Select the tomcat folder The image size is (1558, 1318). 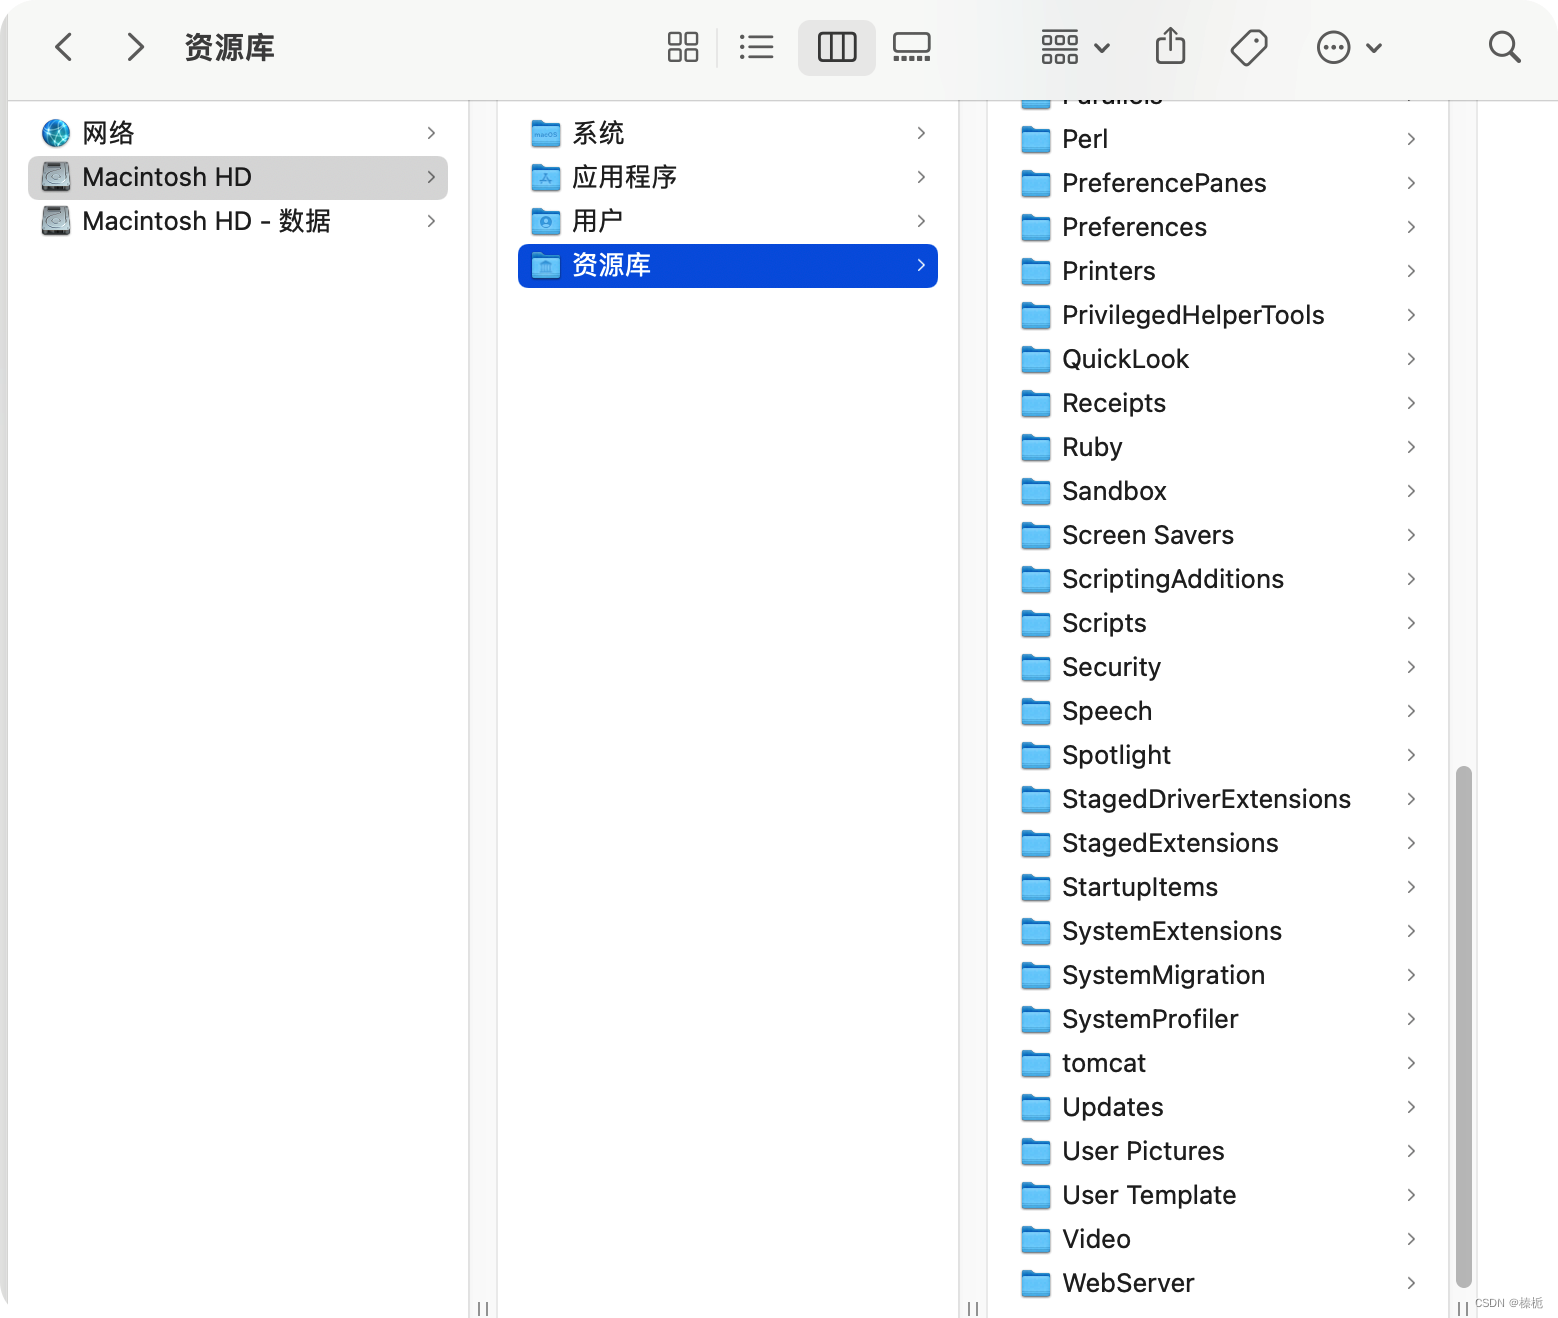1218,1063
